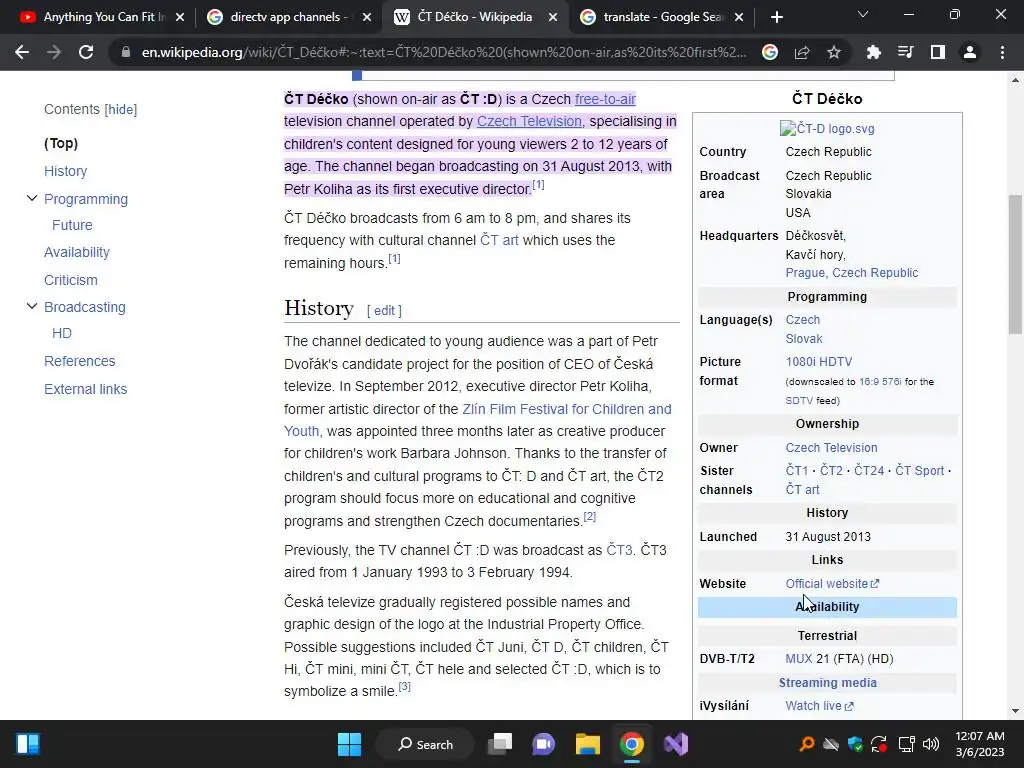
Task: Open citation [3] reference
Action: pyautogui.click(x=405, y=686)
